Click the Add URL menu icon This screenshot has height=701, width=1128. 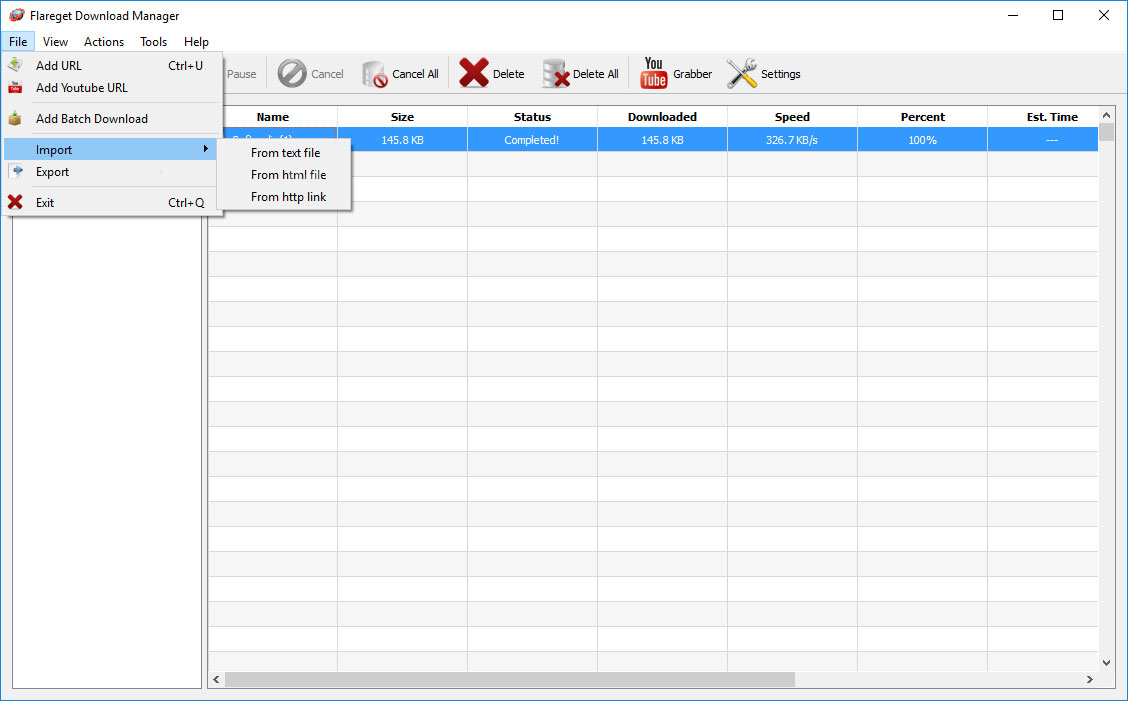tap(15, 65)
